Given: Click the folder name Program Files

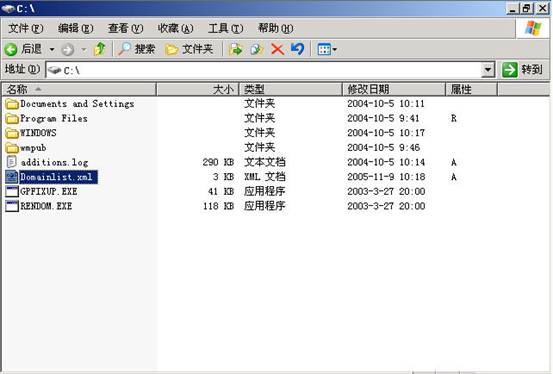Looking at the screenshot, I should (x=54, y=118).
